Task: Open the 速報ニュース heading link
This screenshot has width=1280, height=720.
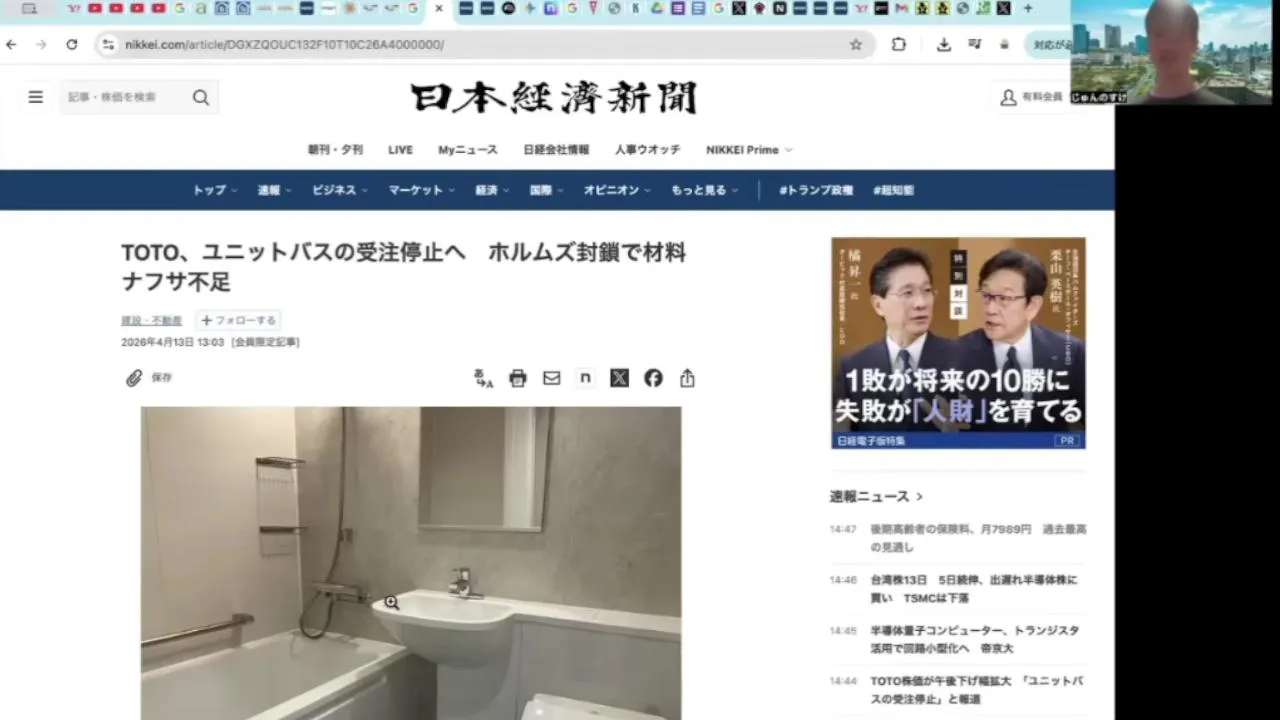Action: pyautogui.click(x=876, y=496)
